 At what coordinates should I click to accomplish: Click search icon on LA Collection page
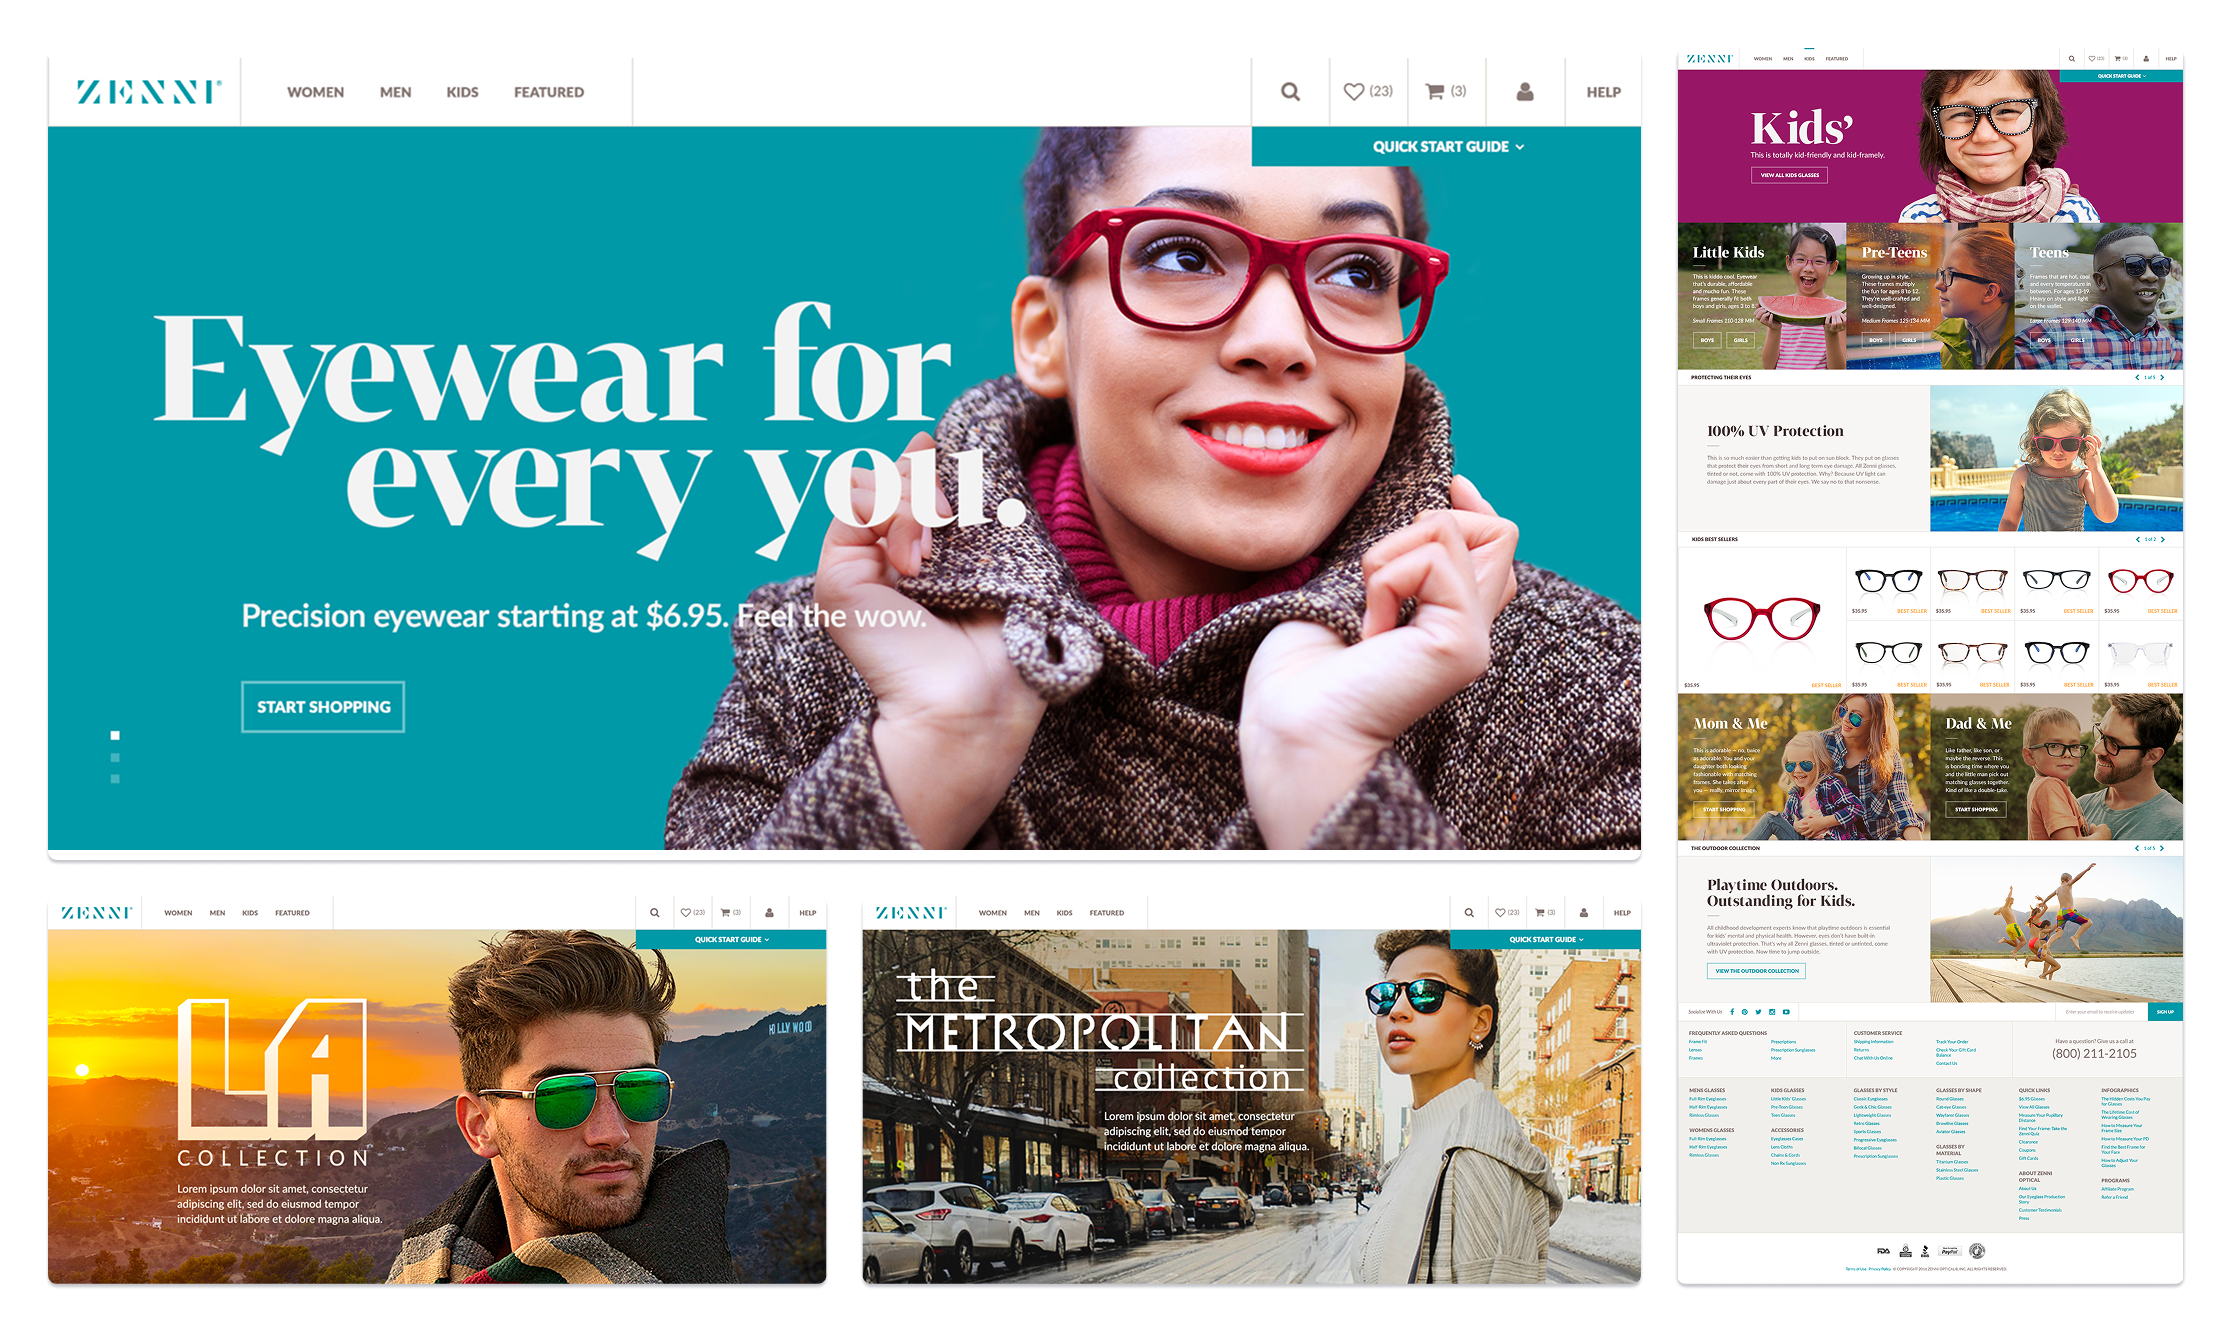coord(654,913)
